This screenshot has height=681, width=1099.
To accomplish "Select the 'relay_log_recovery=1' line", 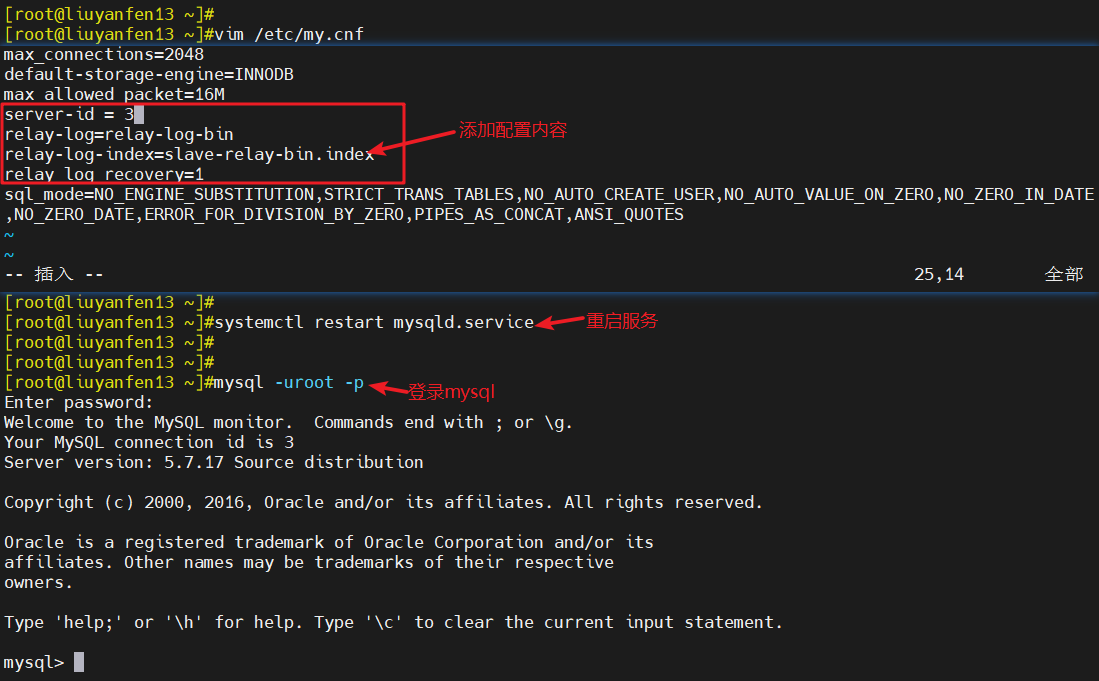I will [104, 174].
